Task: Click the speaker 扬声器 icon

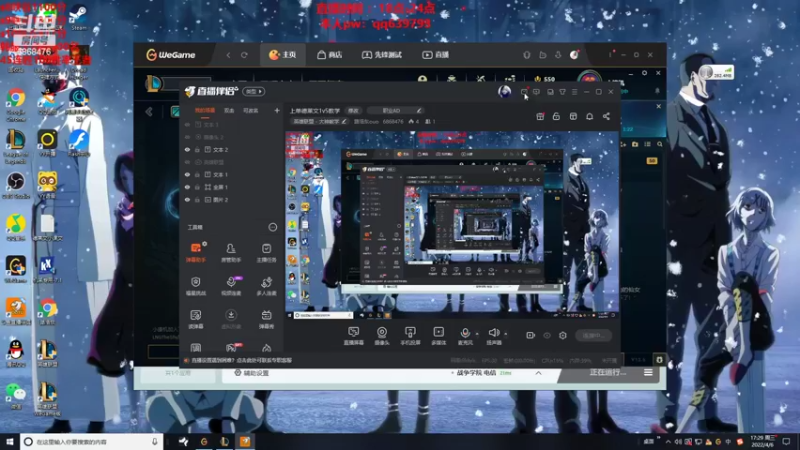Action: (493, 333)
